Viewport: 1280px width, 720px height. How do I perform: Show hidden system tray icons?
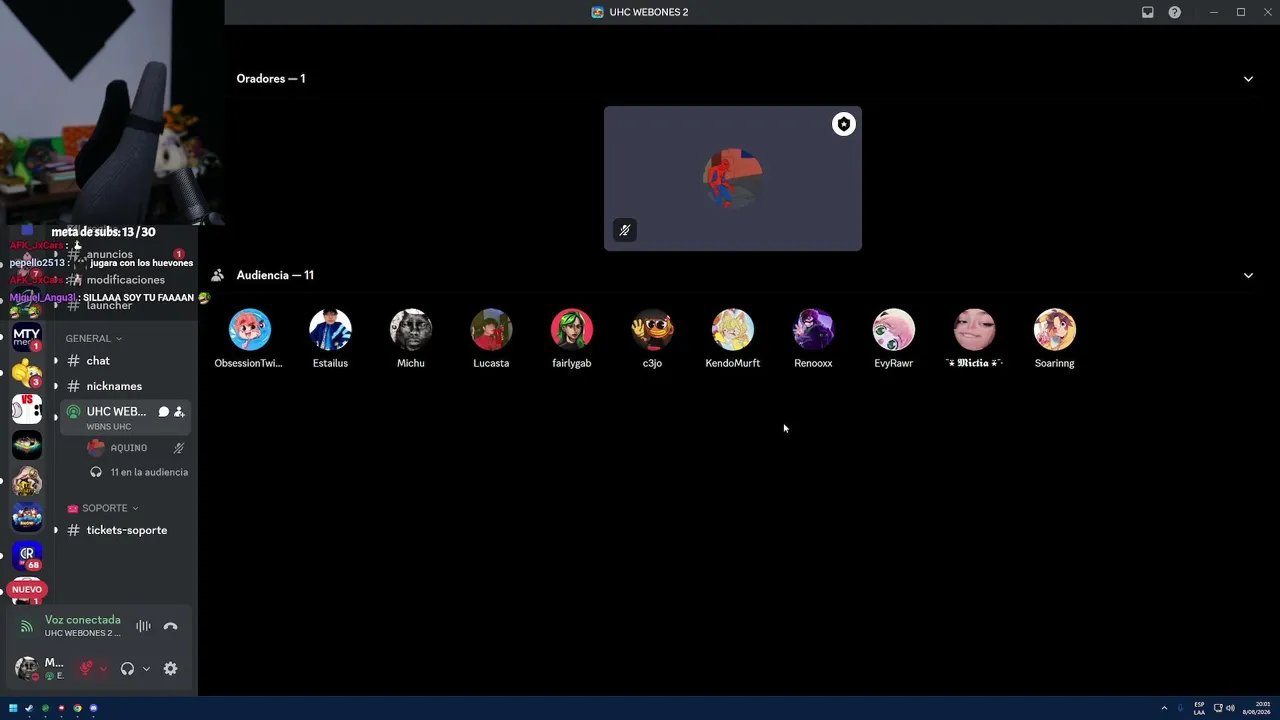tap(1164, 708)
